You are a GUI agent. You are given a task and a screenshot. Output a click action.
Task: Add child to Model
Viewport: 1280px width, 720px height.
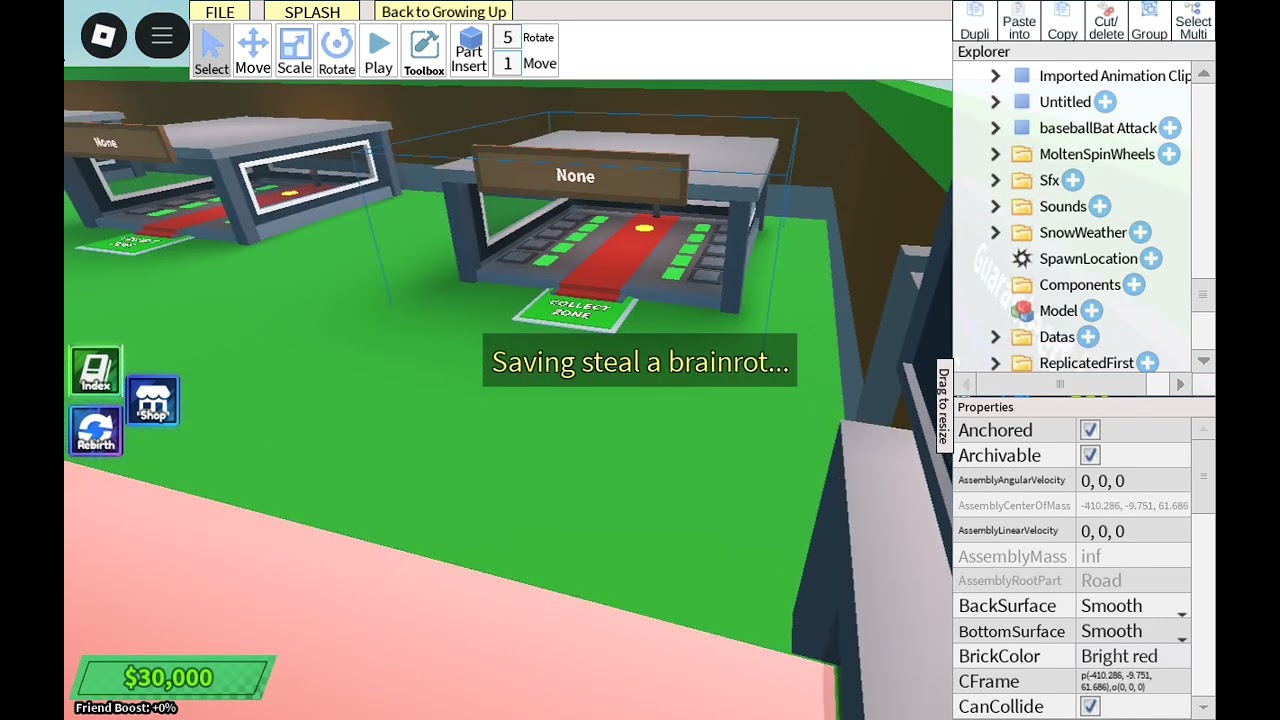tap(1091, 311)
